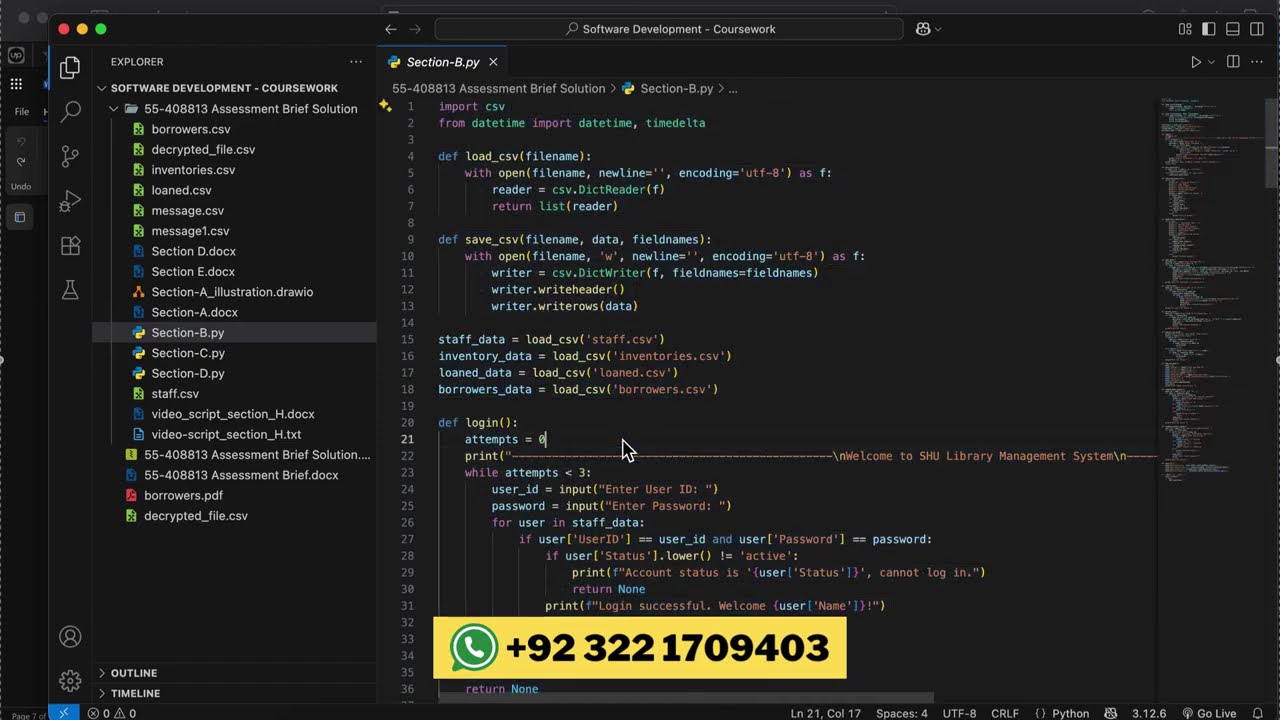Open editor More Actions ellipsis menu
The width and height of the screenshot is (1280, 720).
1258,62
